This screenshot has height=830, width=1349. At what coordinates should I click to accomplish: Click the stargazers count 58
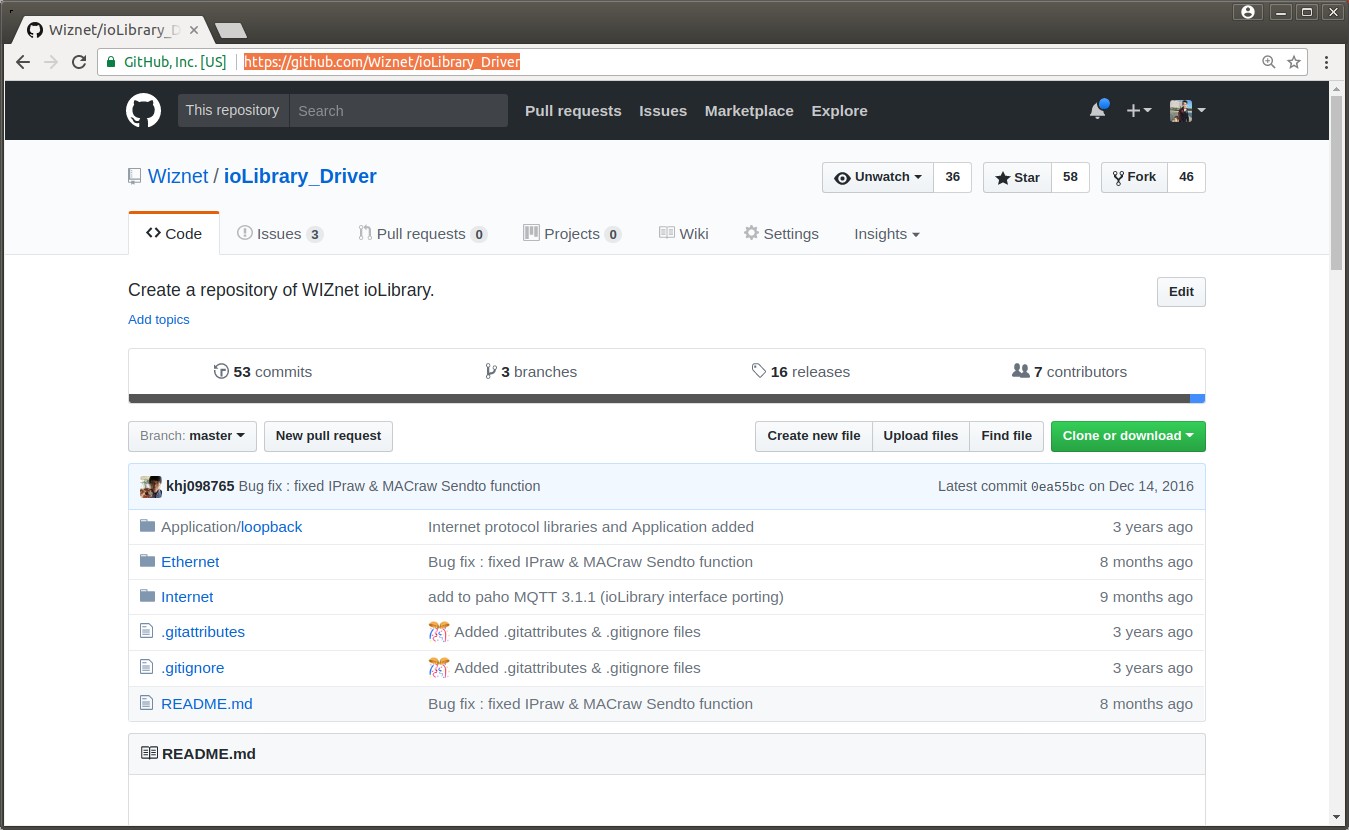1070,177
